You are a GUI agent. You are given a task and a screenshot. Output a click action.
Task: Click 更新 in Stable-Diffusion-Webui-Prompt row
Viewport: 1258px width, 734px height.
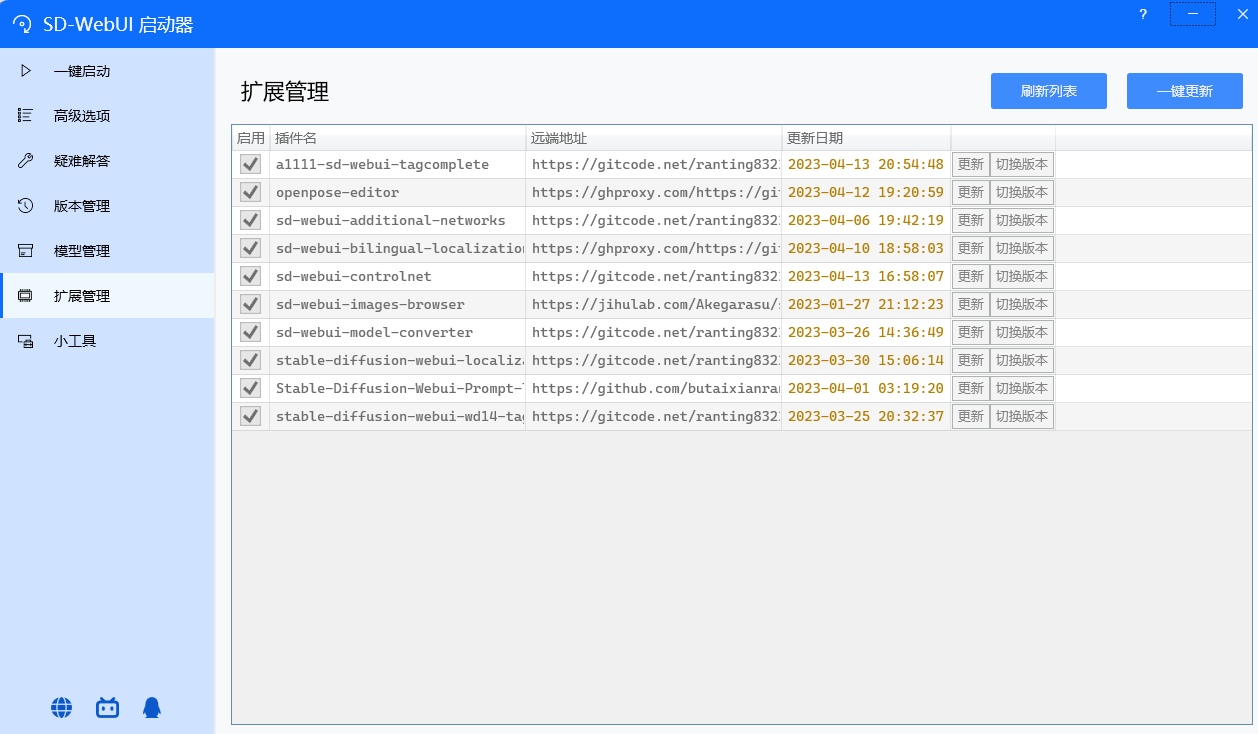click(x=971, y=388)
